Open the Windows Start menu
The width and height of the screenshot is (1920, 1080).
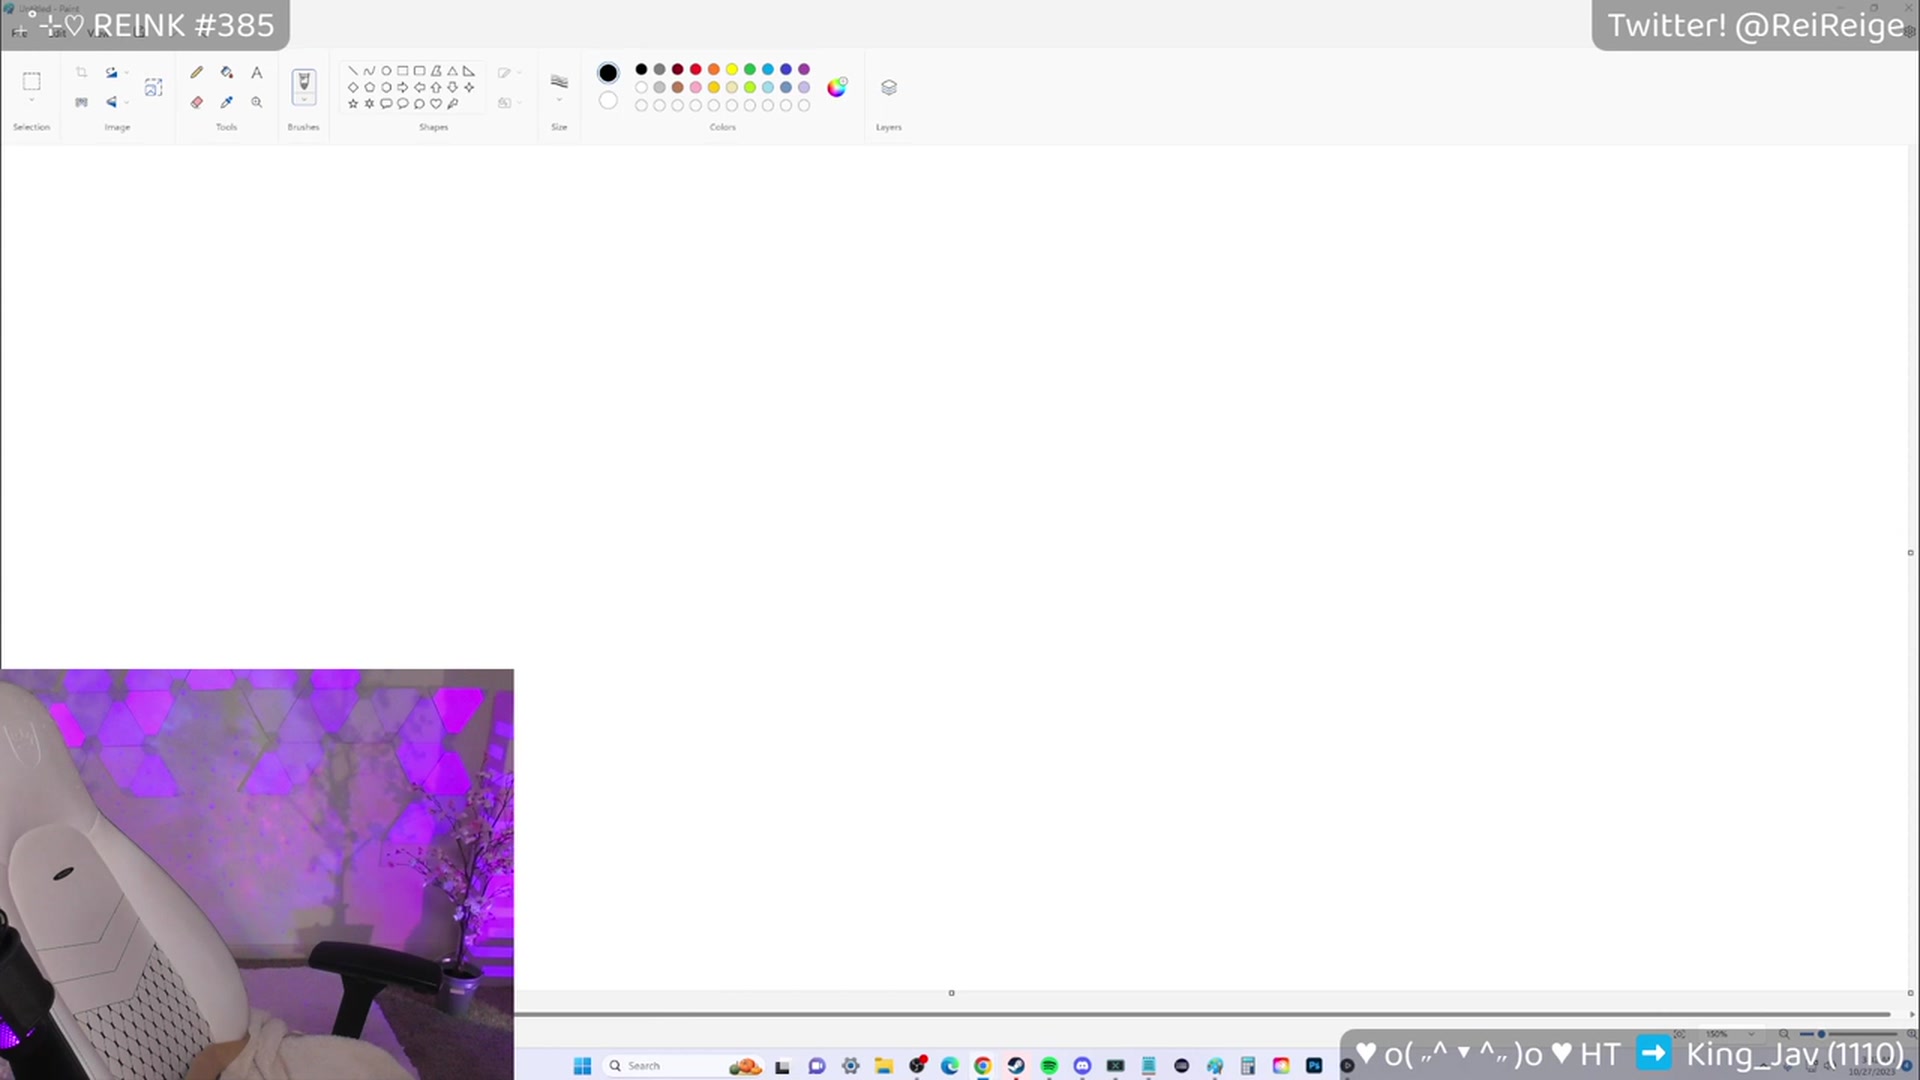(582, 1066)
